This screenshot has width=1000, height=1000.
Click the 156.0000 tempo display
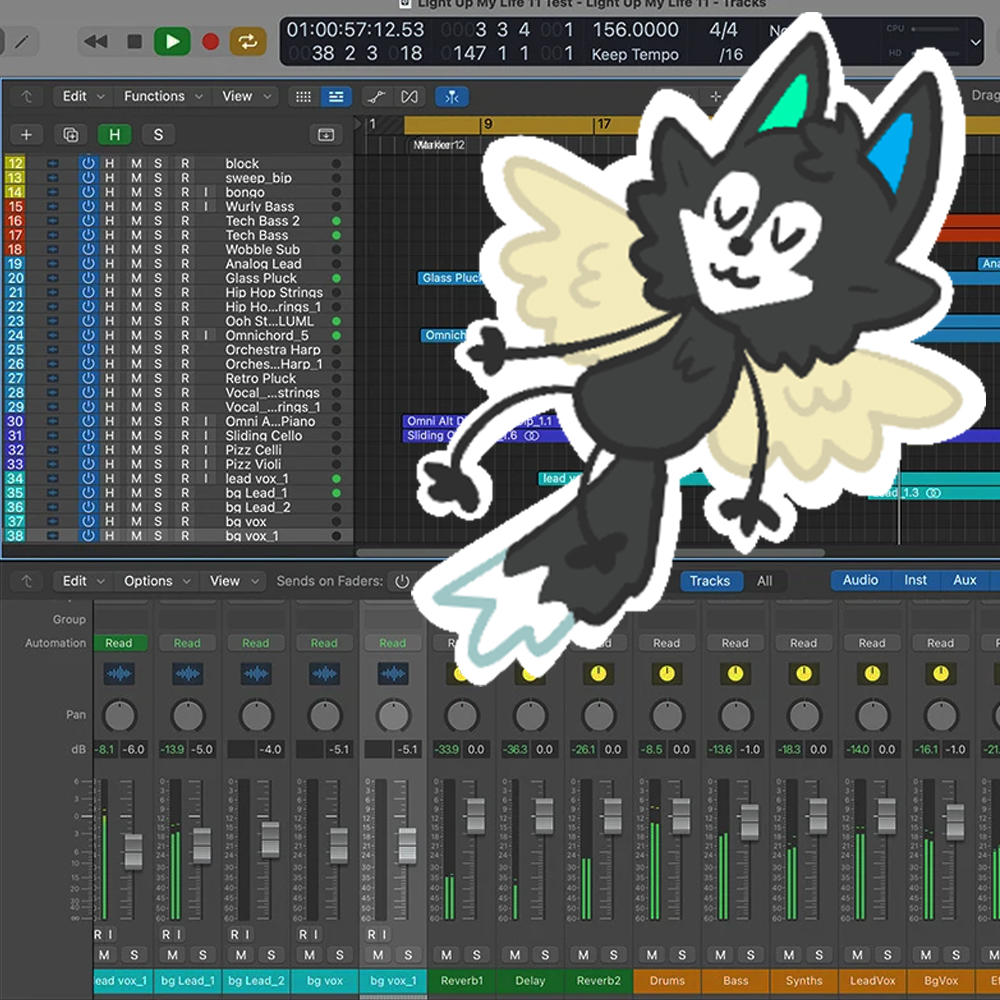[x=635, y=30]
